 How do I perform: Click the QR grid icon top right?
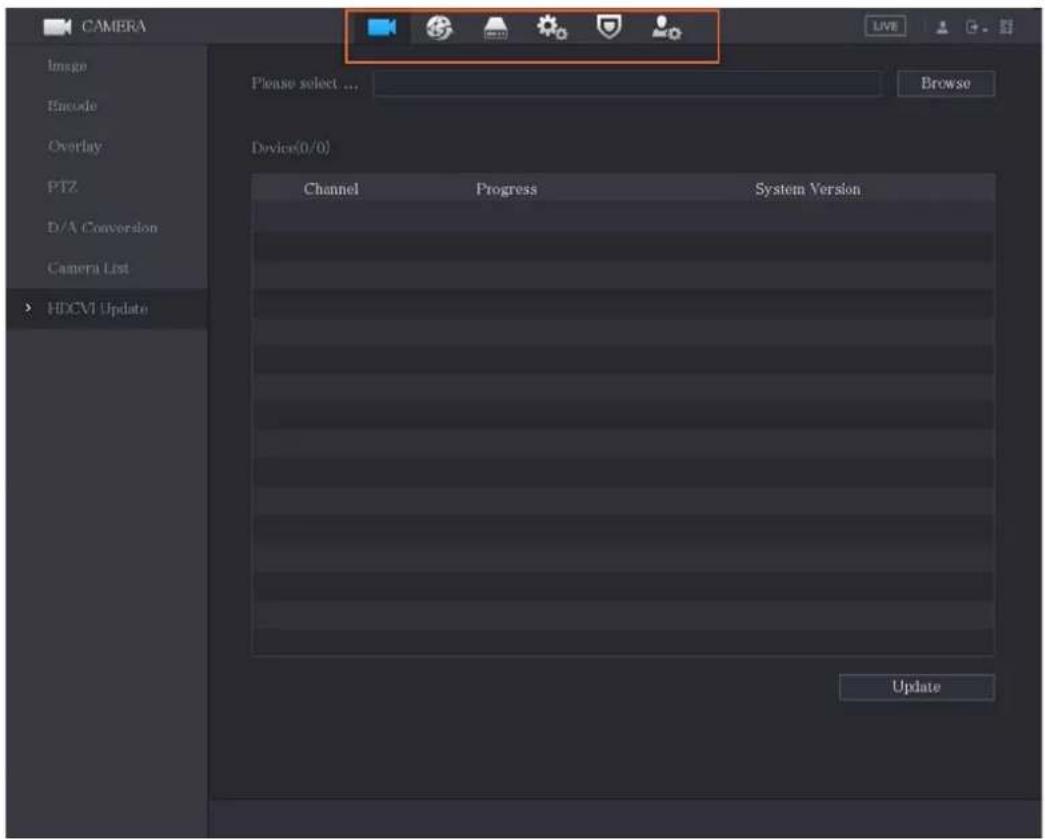coord(1006,27)
